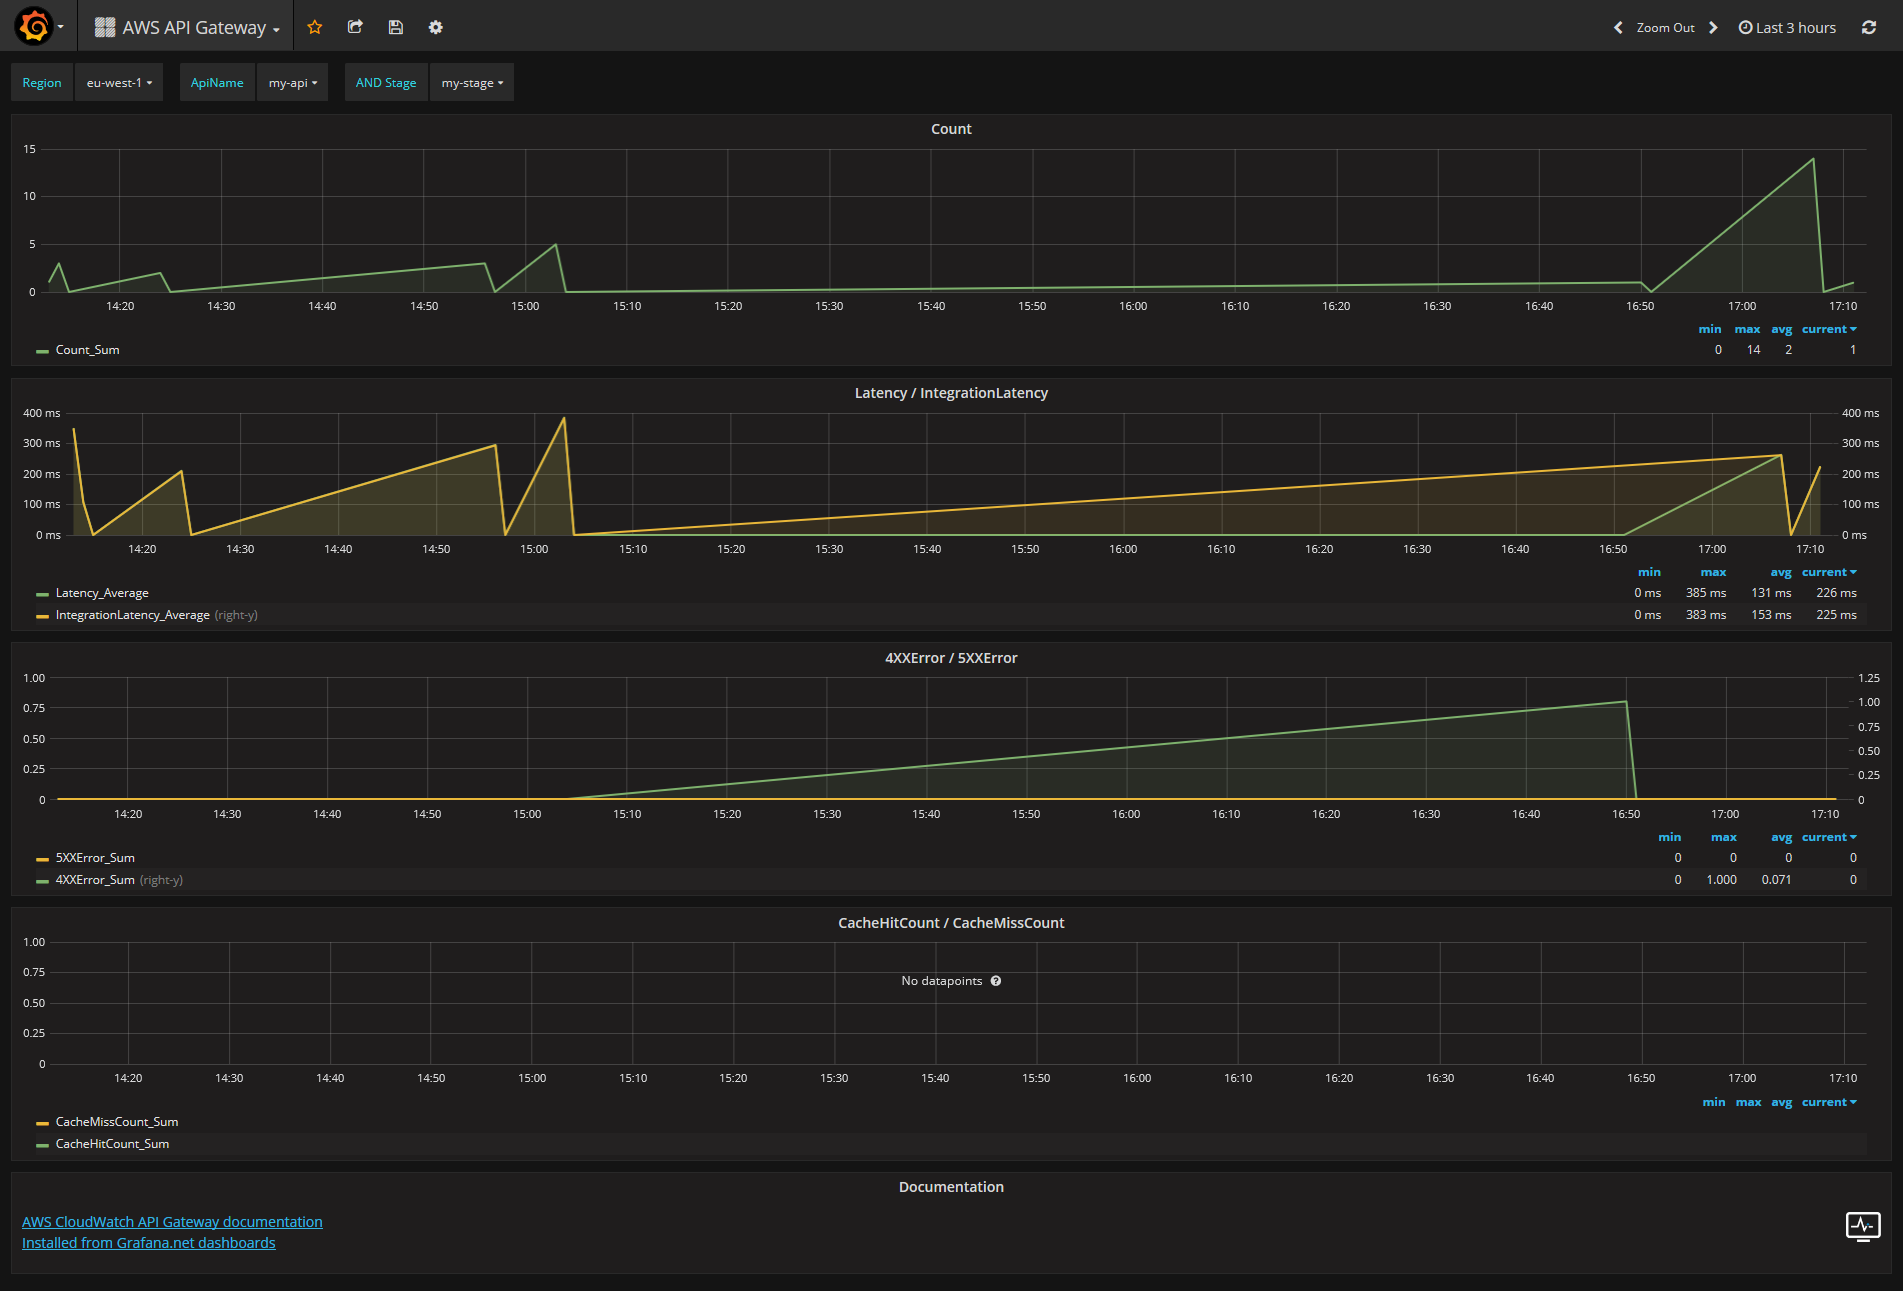Refresh the dashboard
Image resolution: width=1903 pixels, height=1291 pixels.
(1869, 28)
